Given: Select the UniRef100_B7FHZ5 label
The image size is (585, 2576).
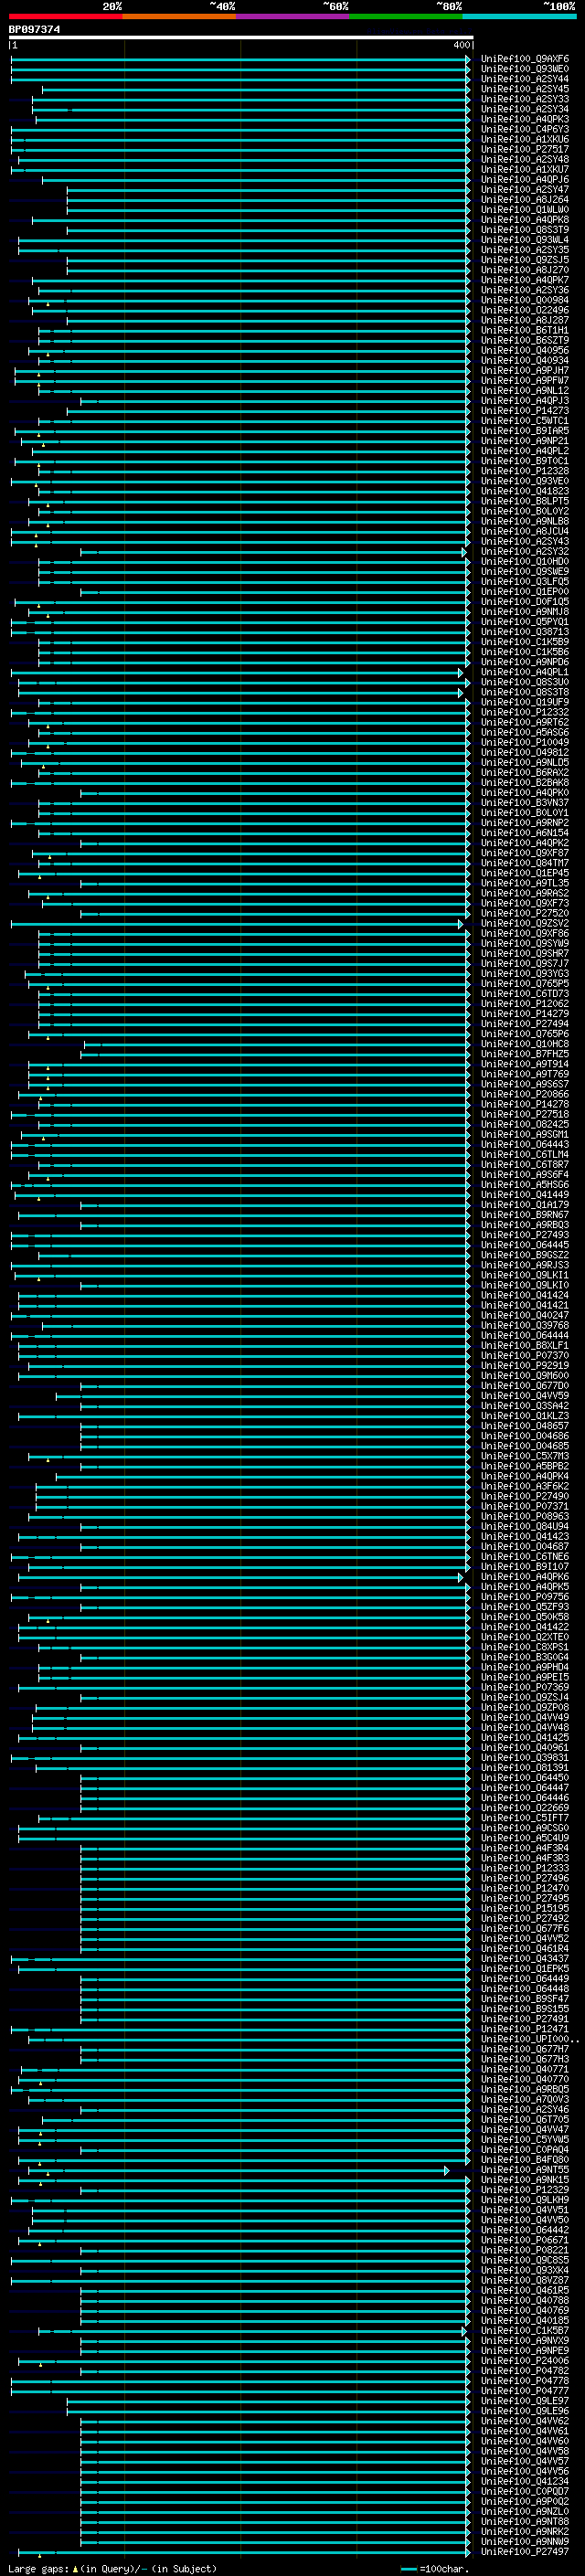Looking at the screenshot, I should point(525,1053).
